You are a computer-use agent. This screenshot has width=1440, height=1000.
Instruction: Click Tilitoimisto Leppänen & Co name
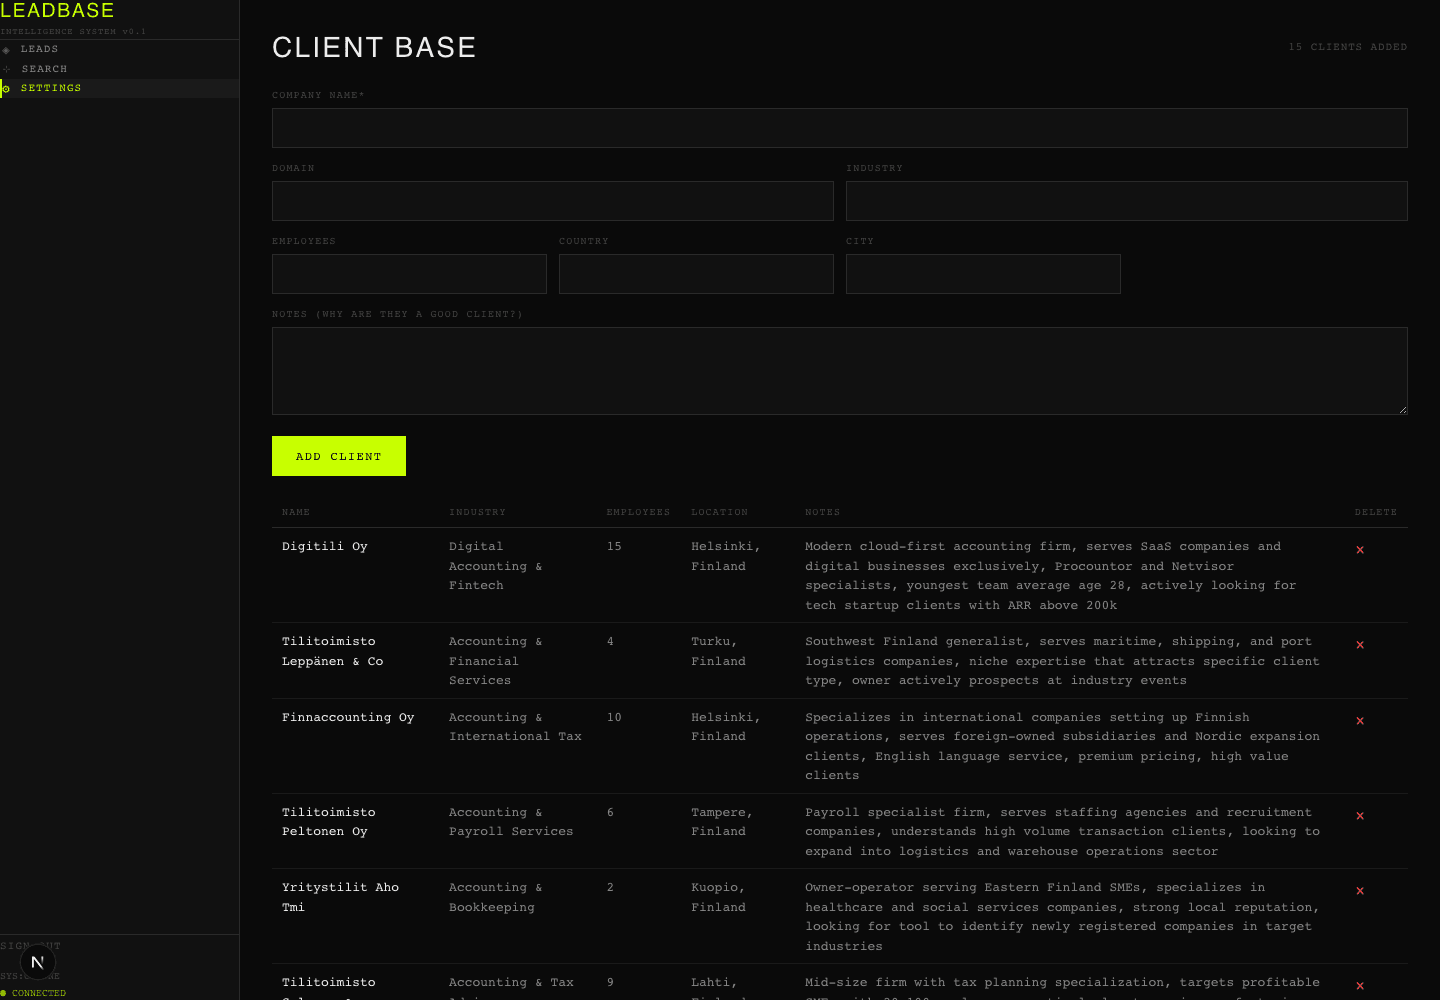tap(332, 651)
